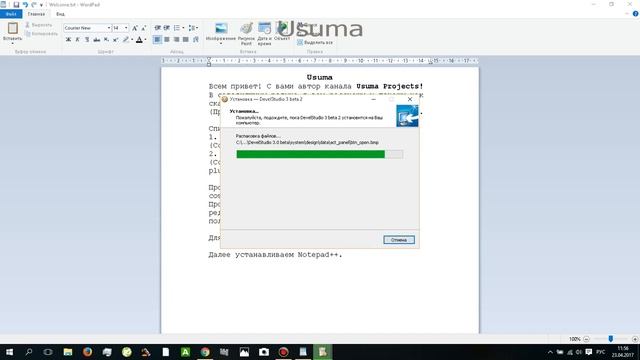Screen dimensions: 640x360
Task: Toggle bold formatting (Ж)
Action: [x=68, y=40]
